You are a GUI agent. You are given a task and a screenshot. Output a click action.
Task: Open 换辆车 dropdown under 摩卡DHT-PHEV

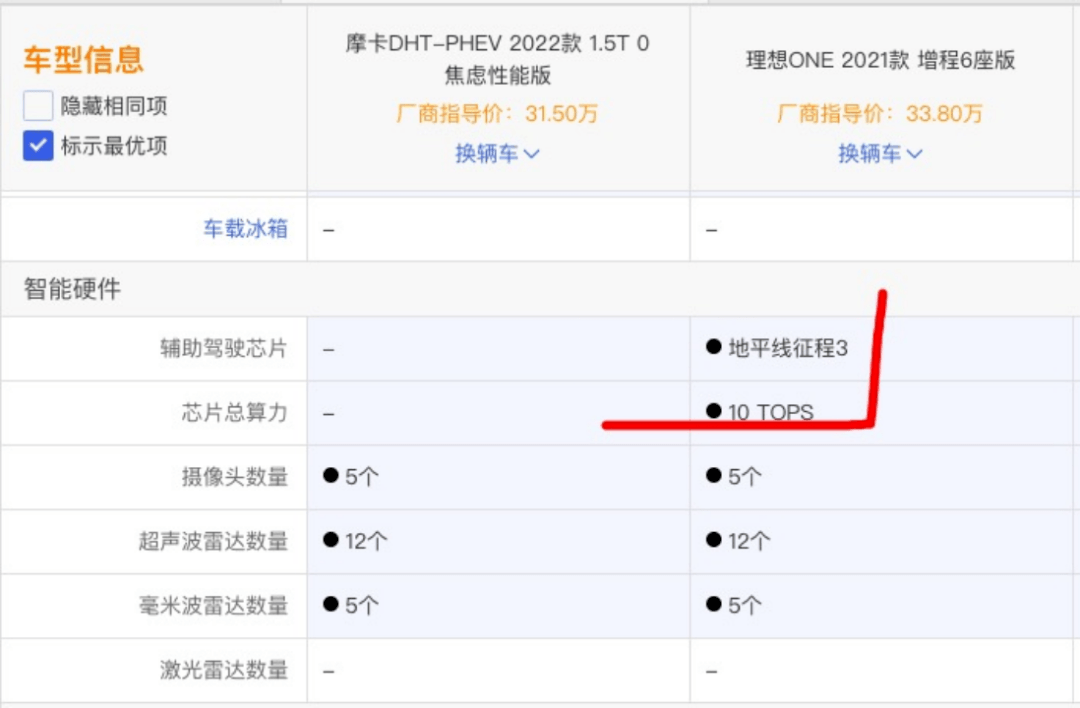coord(497,153)
